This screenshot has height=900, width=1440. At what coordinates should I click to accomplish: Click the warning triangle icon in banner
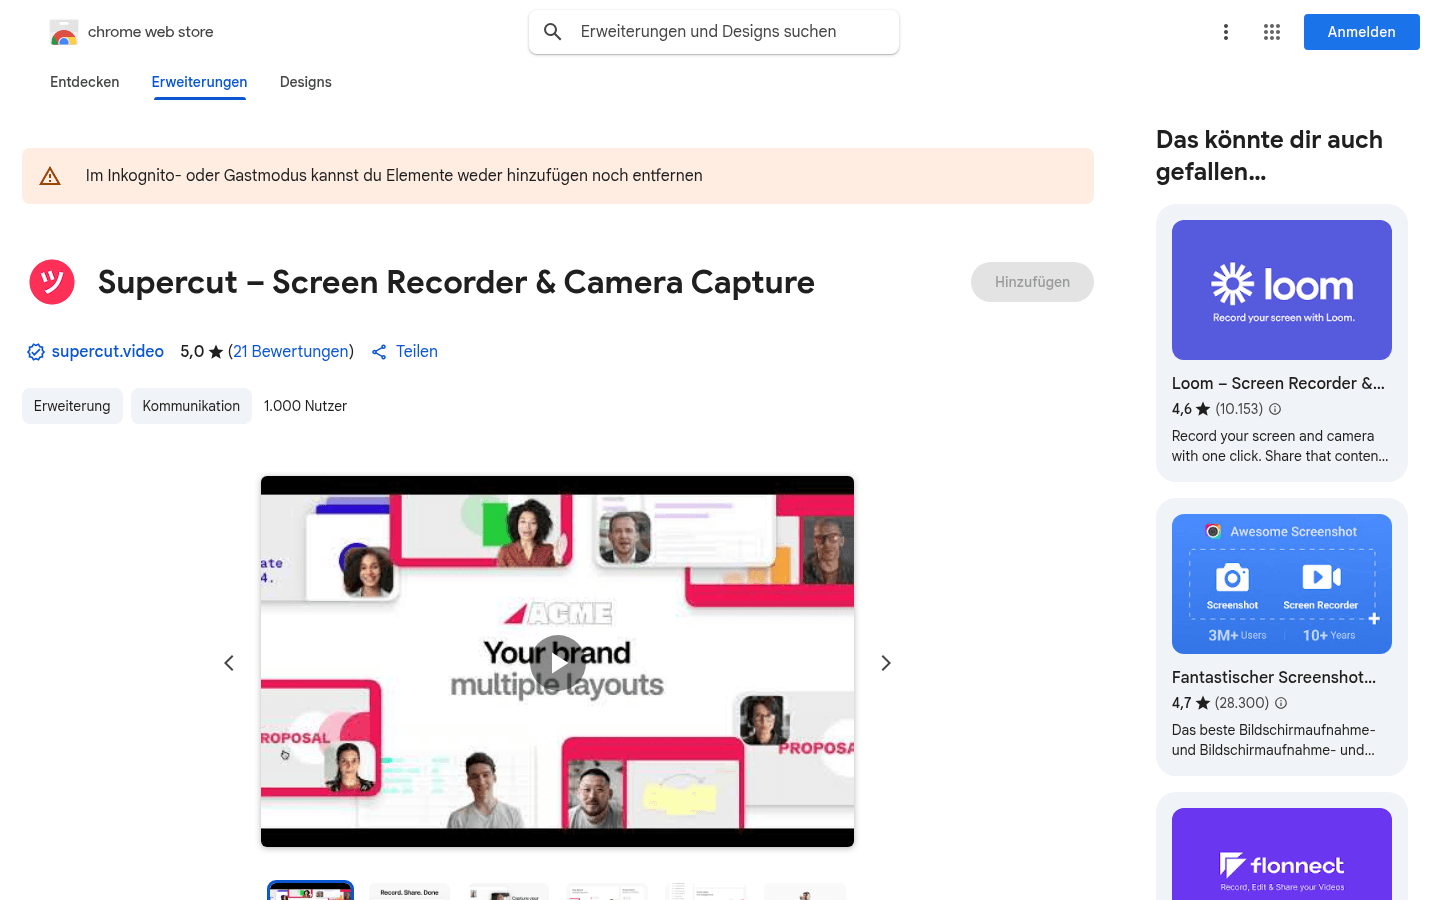click(50, 176)
